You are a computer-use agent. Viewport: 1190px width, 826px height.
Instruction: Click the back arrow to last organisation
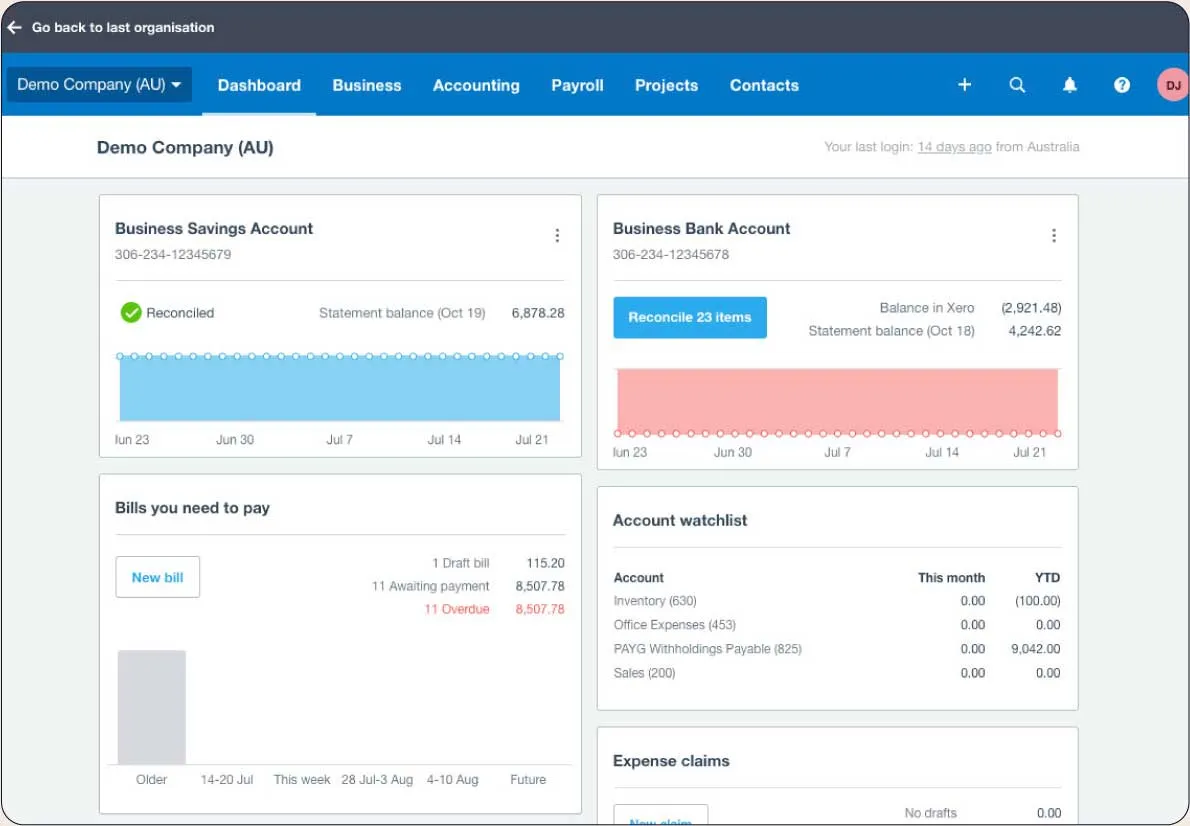pos(14,27)
